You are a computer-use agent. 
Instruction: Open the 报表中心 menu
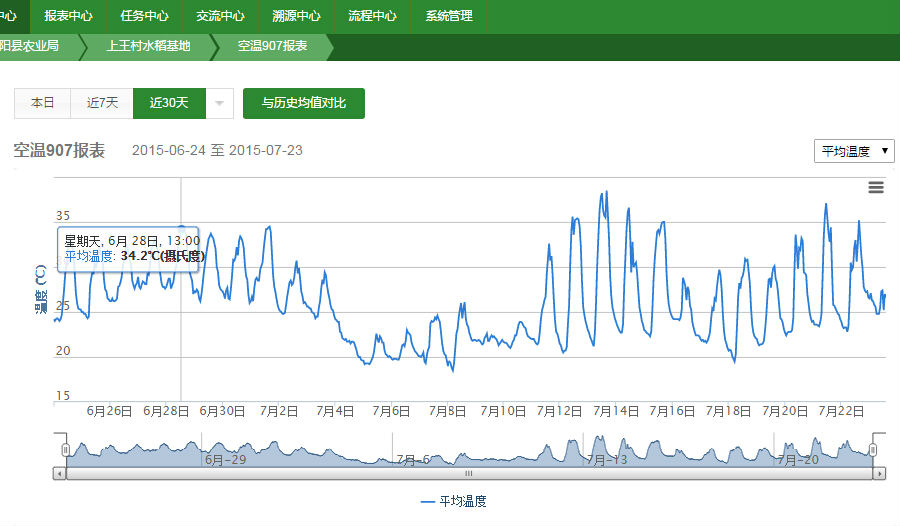(x=69, y=16)
